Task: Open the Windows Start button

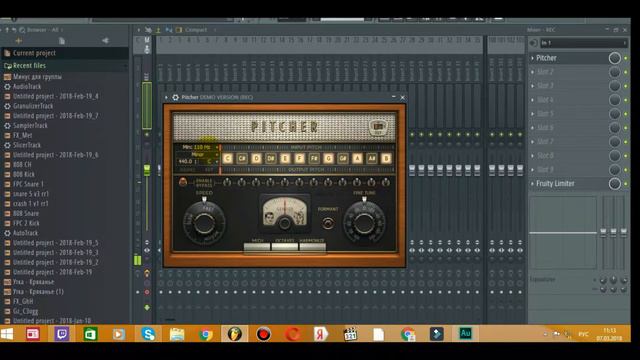Action: click(7, 334)
